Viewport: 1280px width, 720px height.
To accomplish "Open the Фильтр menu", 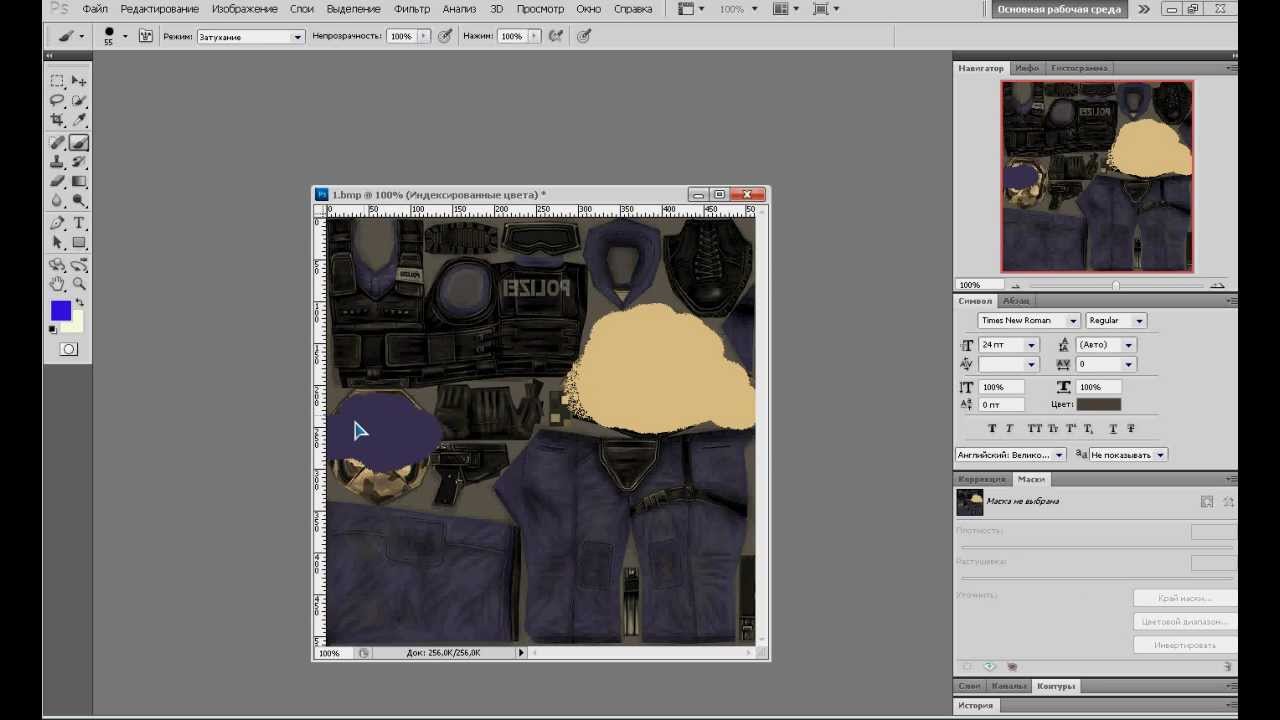I will click(412, 9).
